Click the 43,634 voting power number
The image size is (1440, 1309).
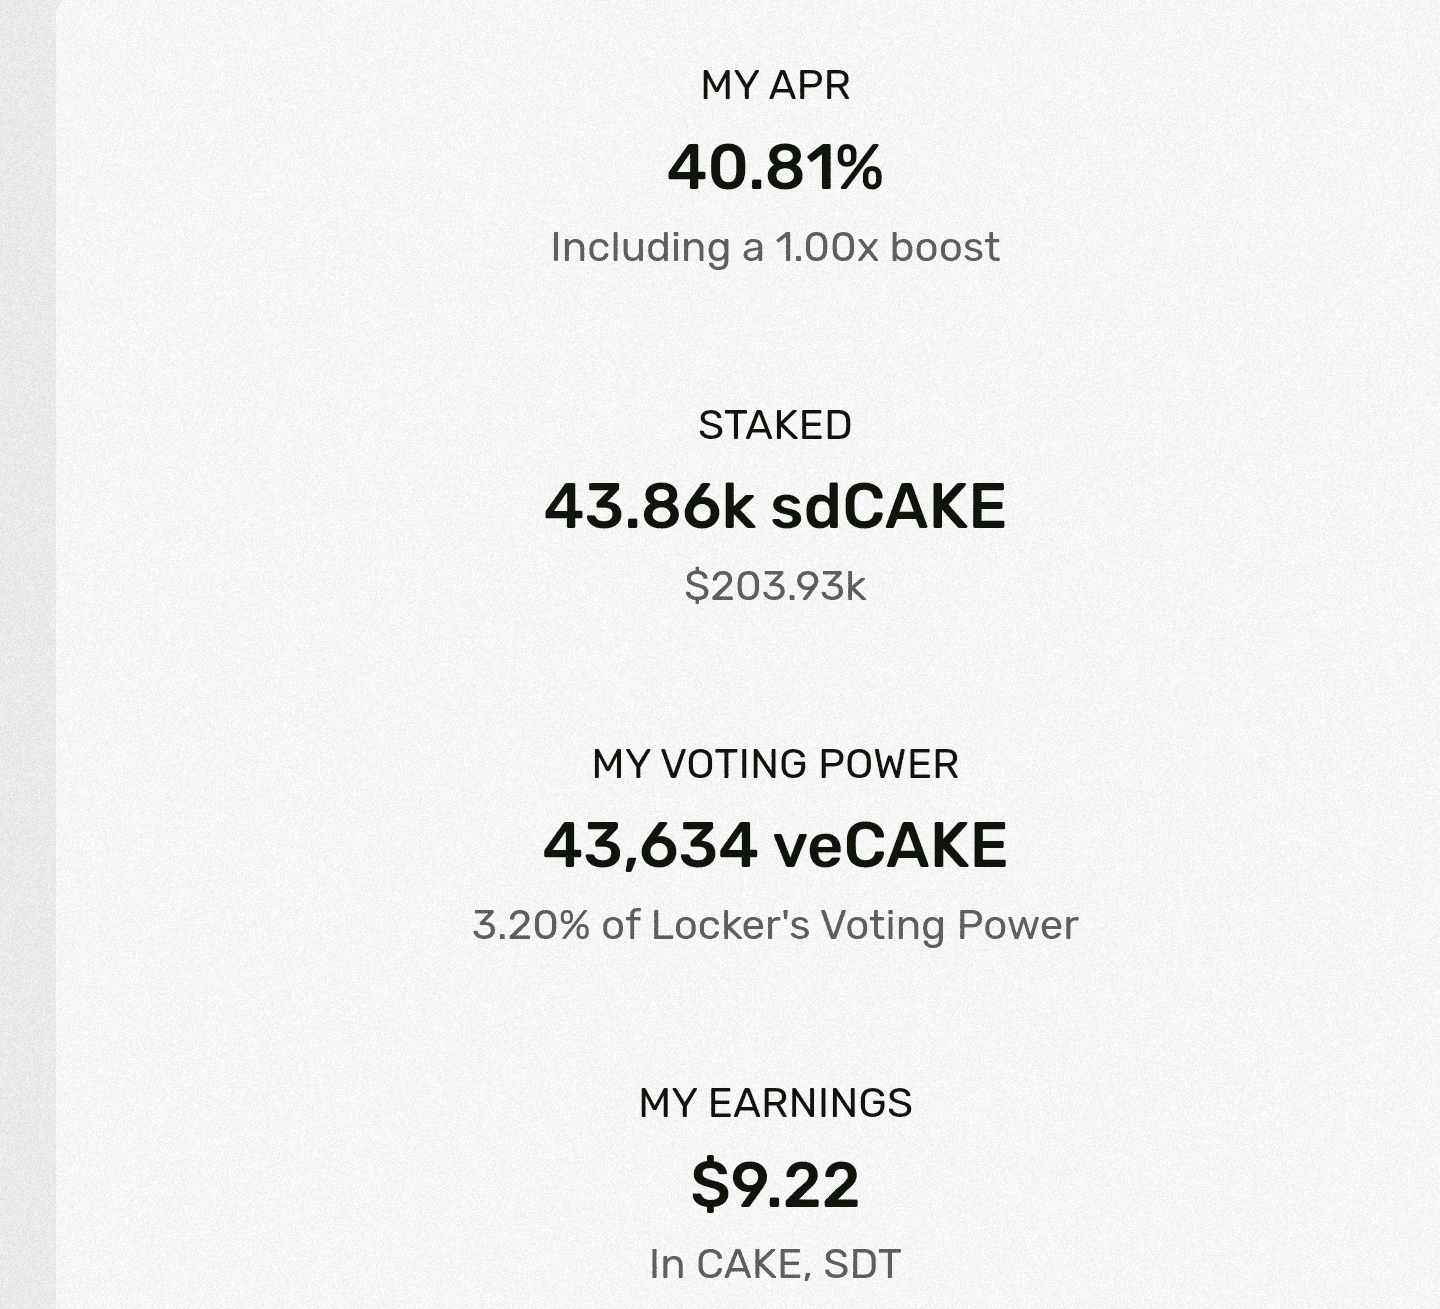650,846
